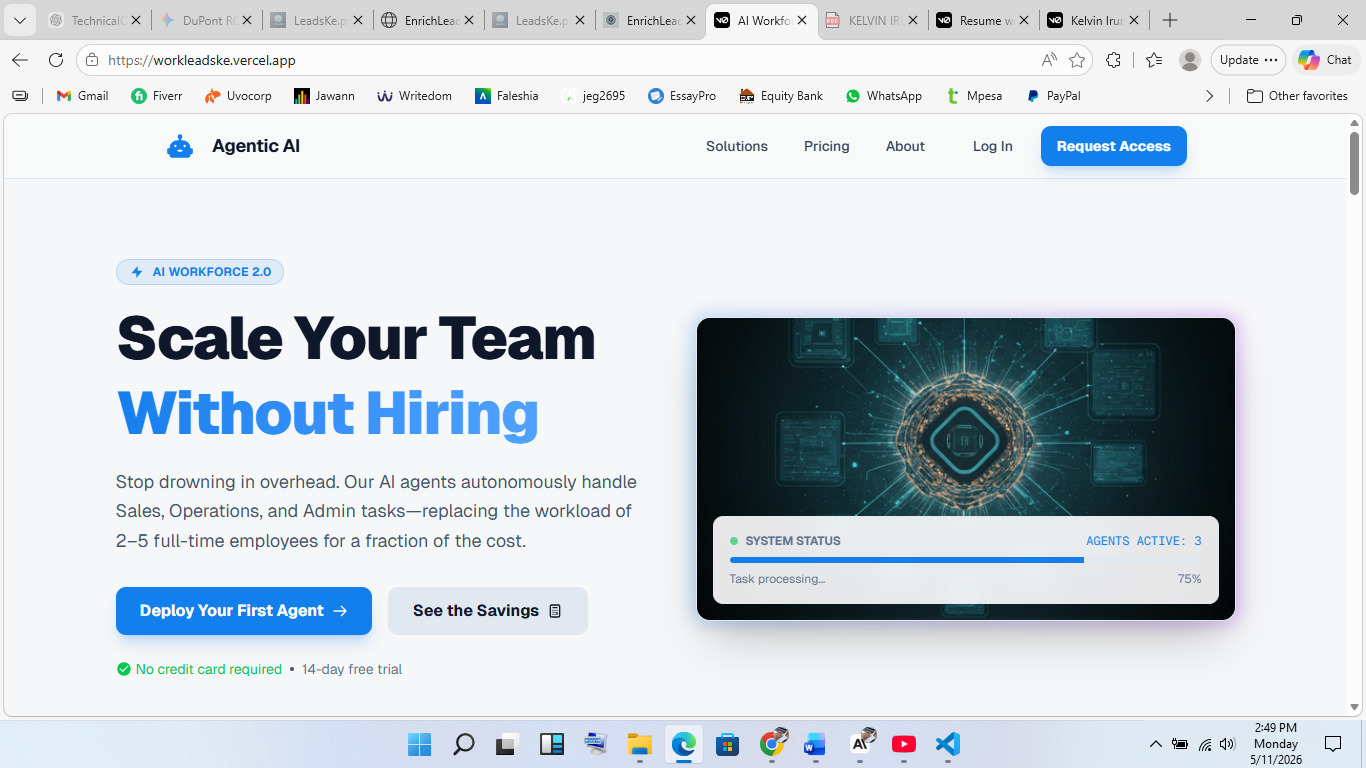The image size is (1366, 768).
Task: Open the PayPal bookmark
Action: (x=1053, y=96)
